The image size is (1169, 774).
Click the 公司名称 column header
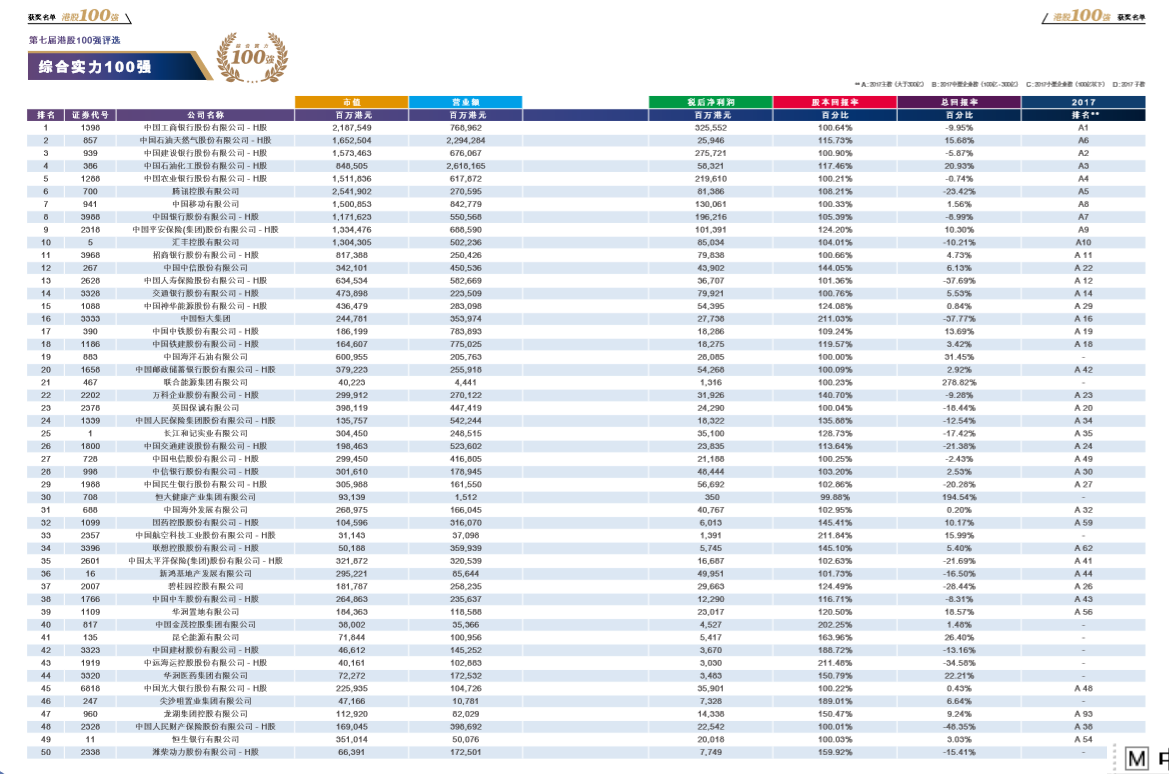[x=207, y=115]
